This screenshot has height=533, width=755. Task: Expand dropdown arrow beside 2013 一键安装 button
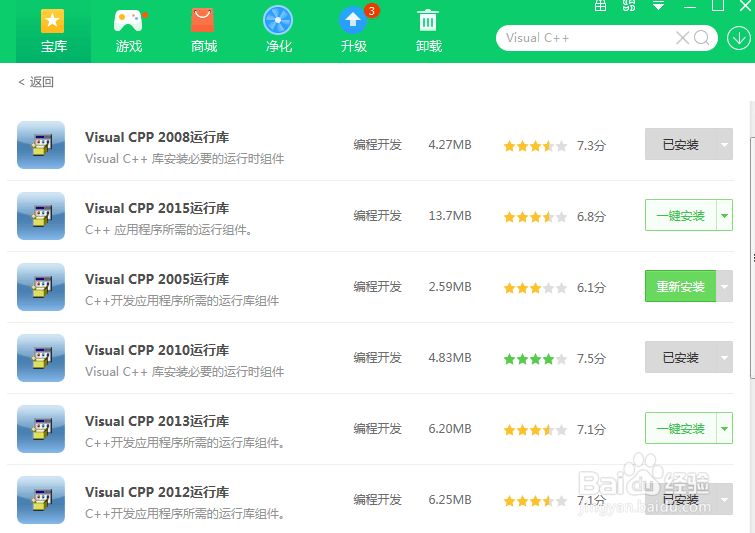pos(725,428)
